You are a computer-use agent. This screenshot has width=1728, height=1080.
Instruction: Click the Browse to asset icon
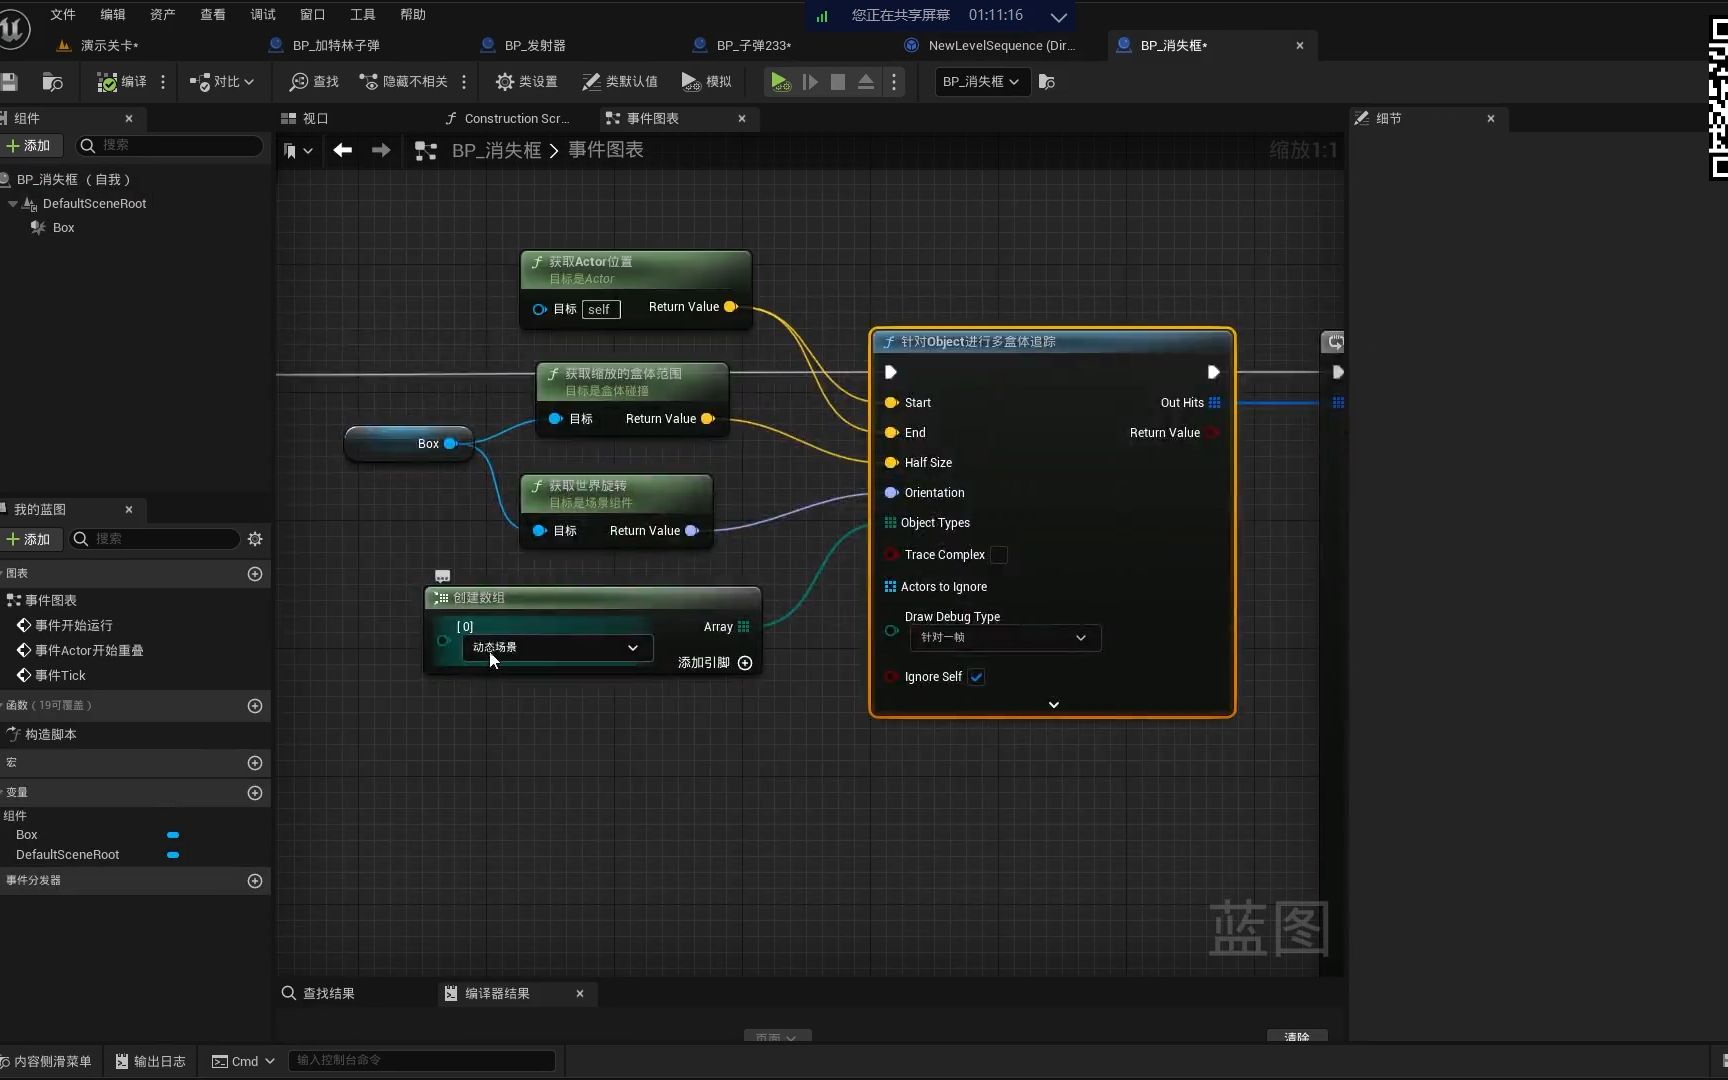click(53, 82)
